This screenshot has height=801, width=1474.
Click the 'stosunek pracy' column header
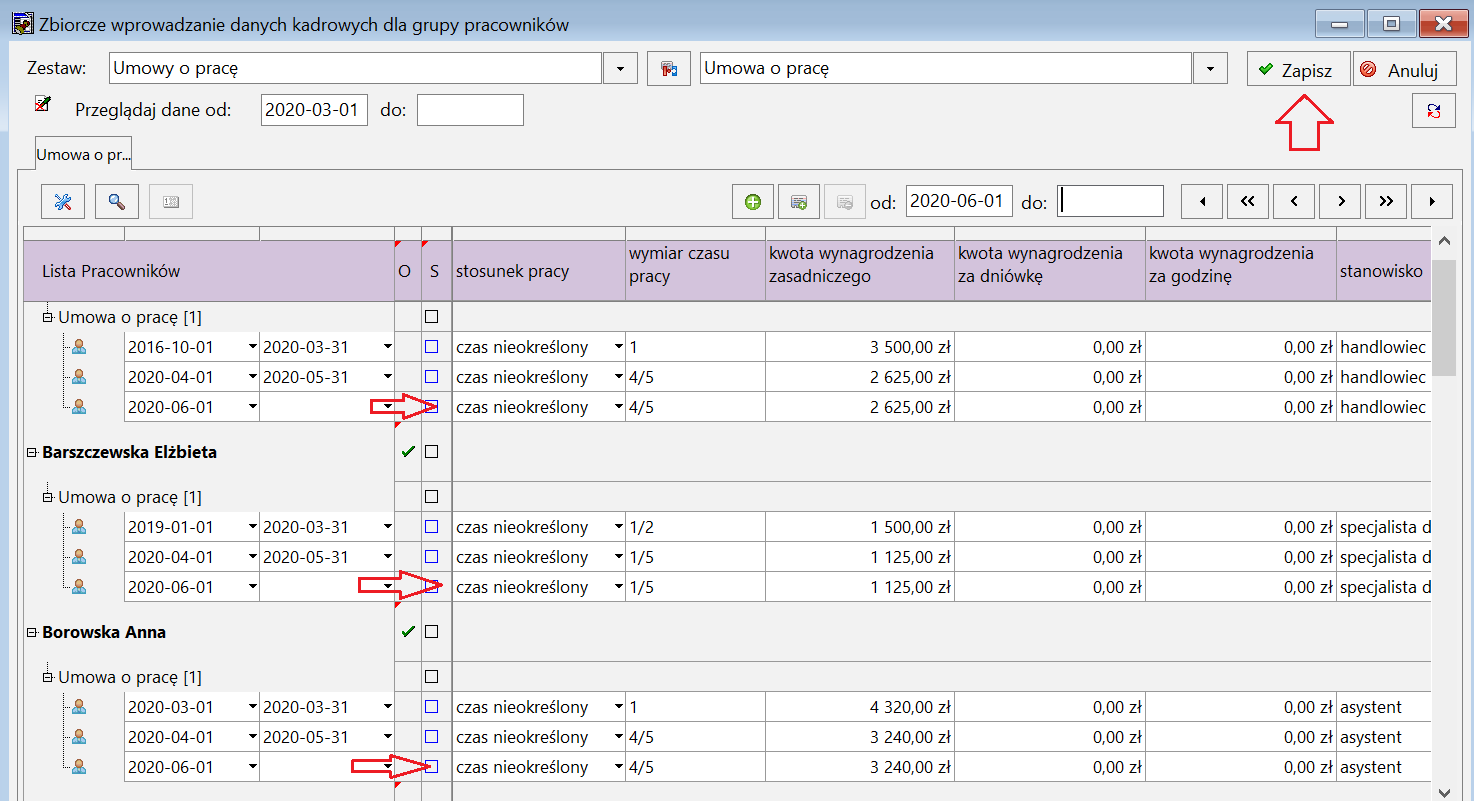[539, 271]
